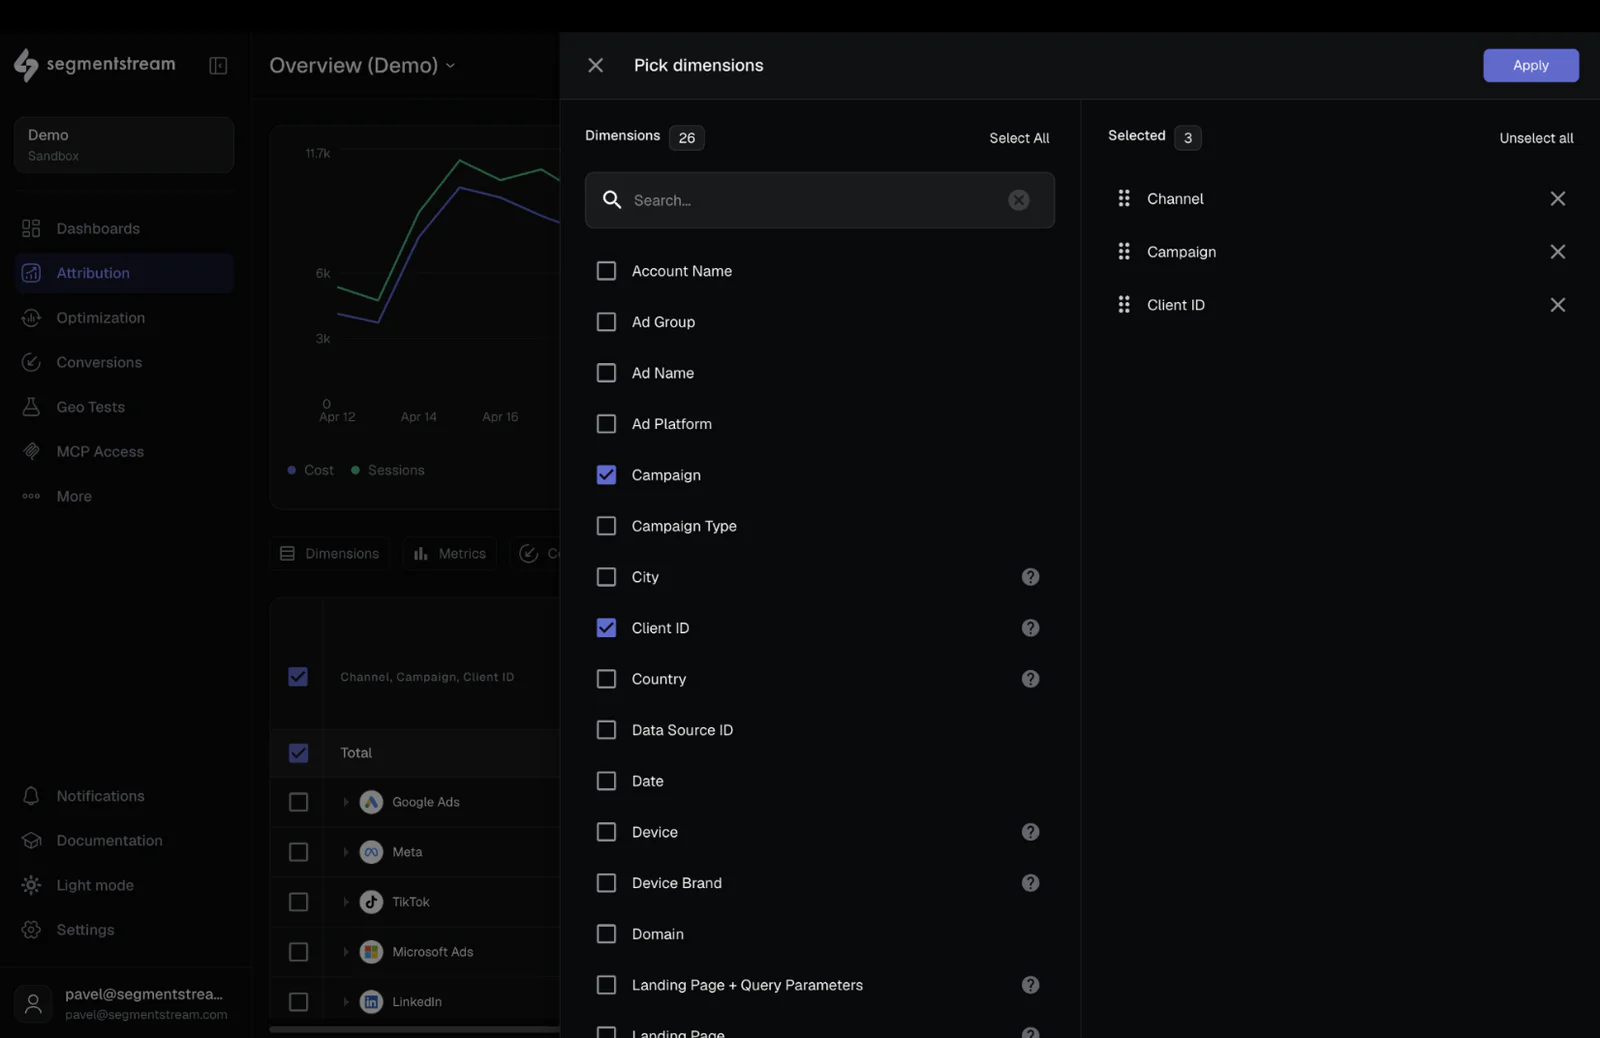Click the TikTok channel icon
The image size is (1600, 1038).
[371, 902]
